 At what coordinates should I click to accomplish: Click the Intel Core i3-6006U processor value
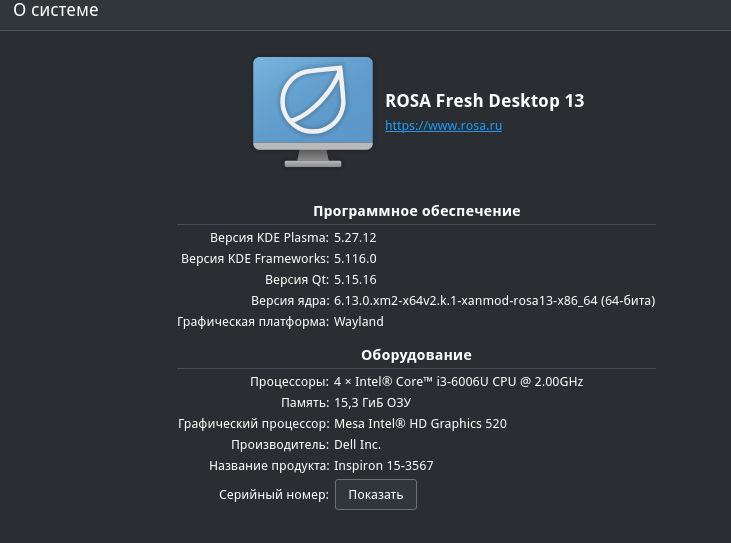[x=458, y=381]
